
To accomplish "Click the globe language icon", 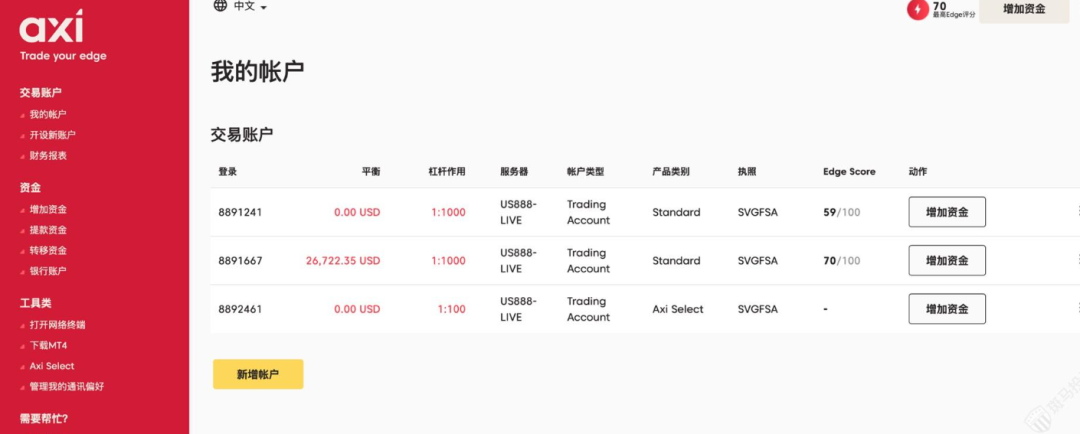I will (x=220, y=6).
